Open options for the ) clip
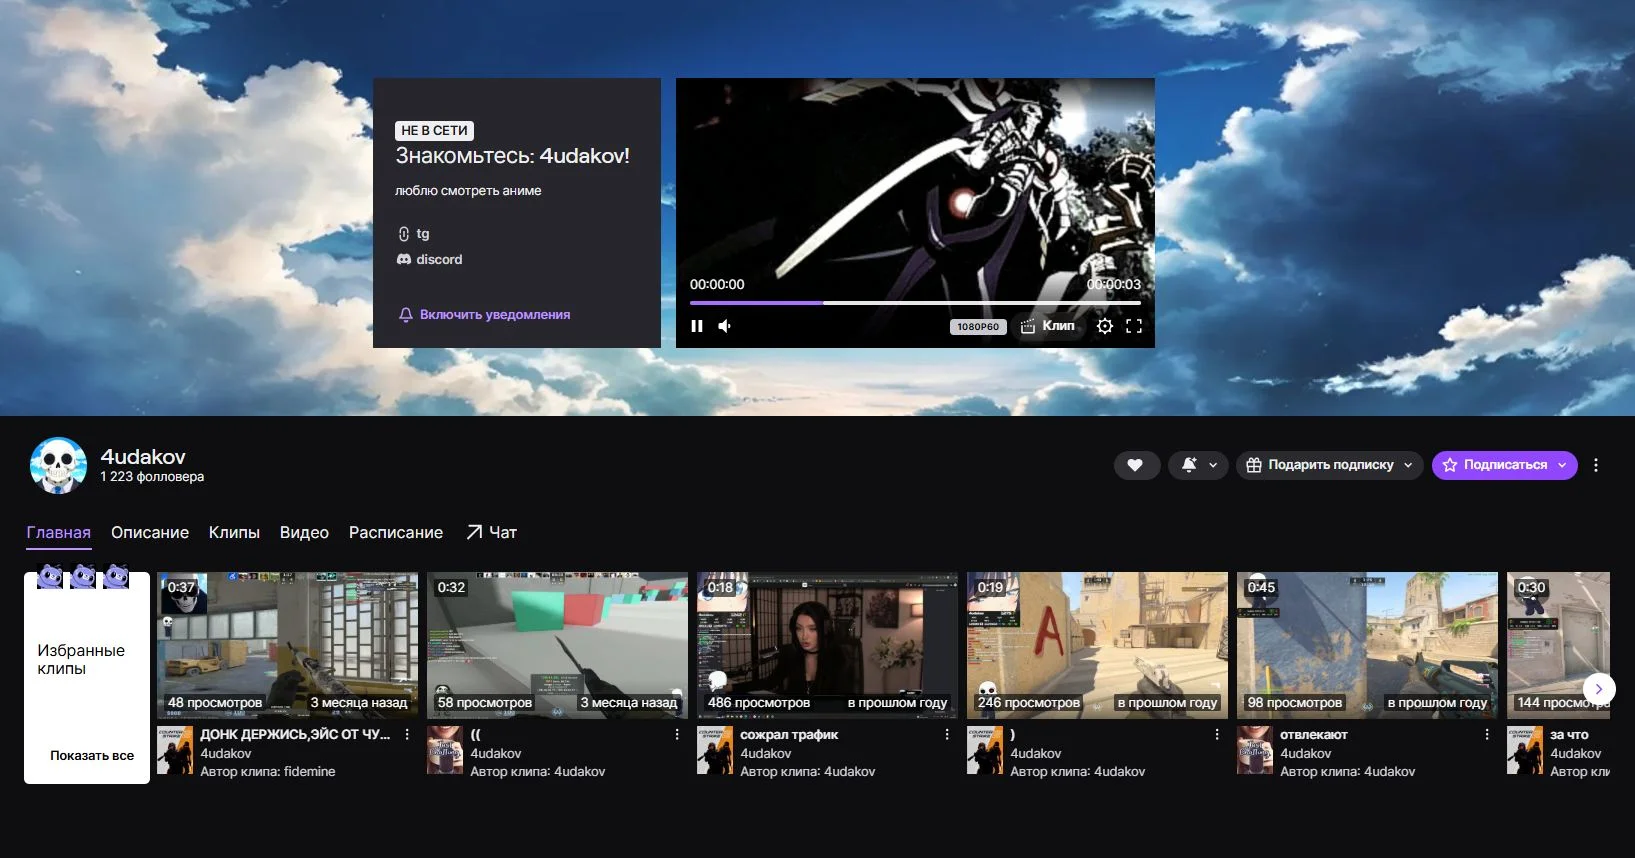The width and height of the screenshot is (1635, 858). tap(1217, 735)
